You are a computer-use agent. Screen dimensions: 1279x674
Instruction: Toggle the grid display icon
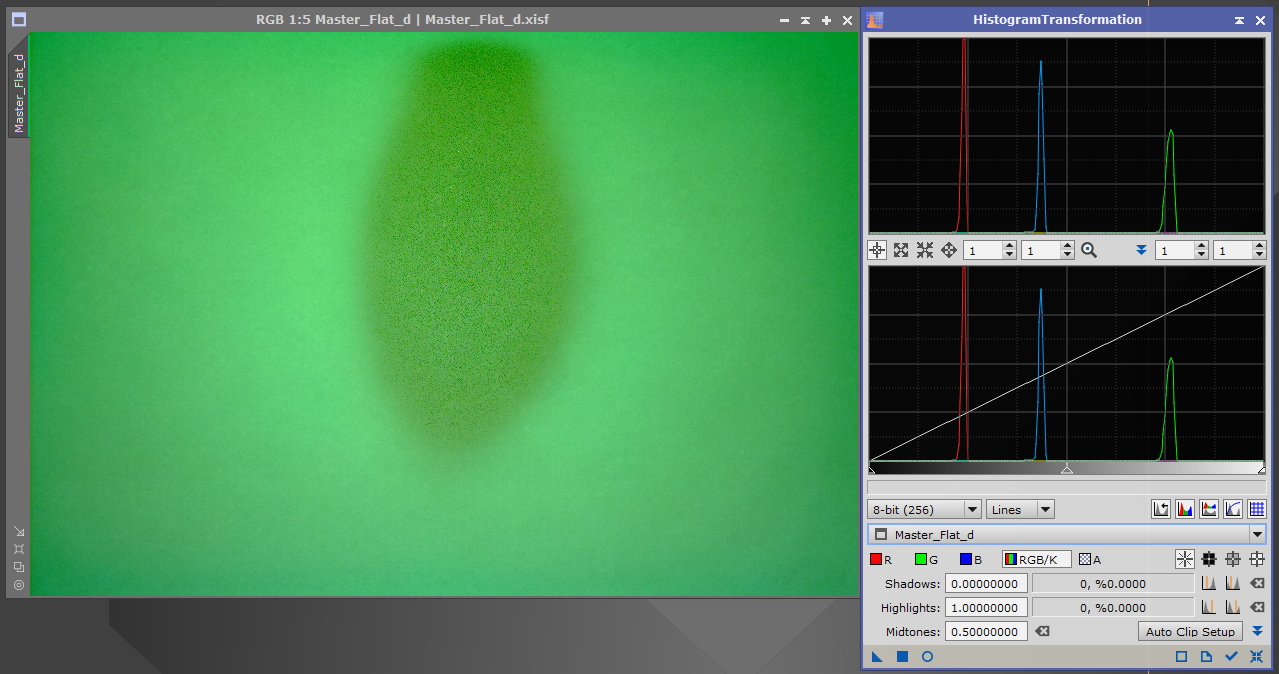pos(1256,510)
